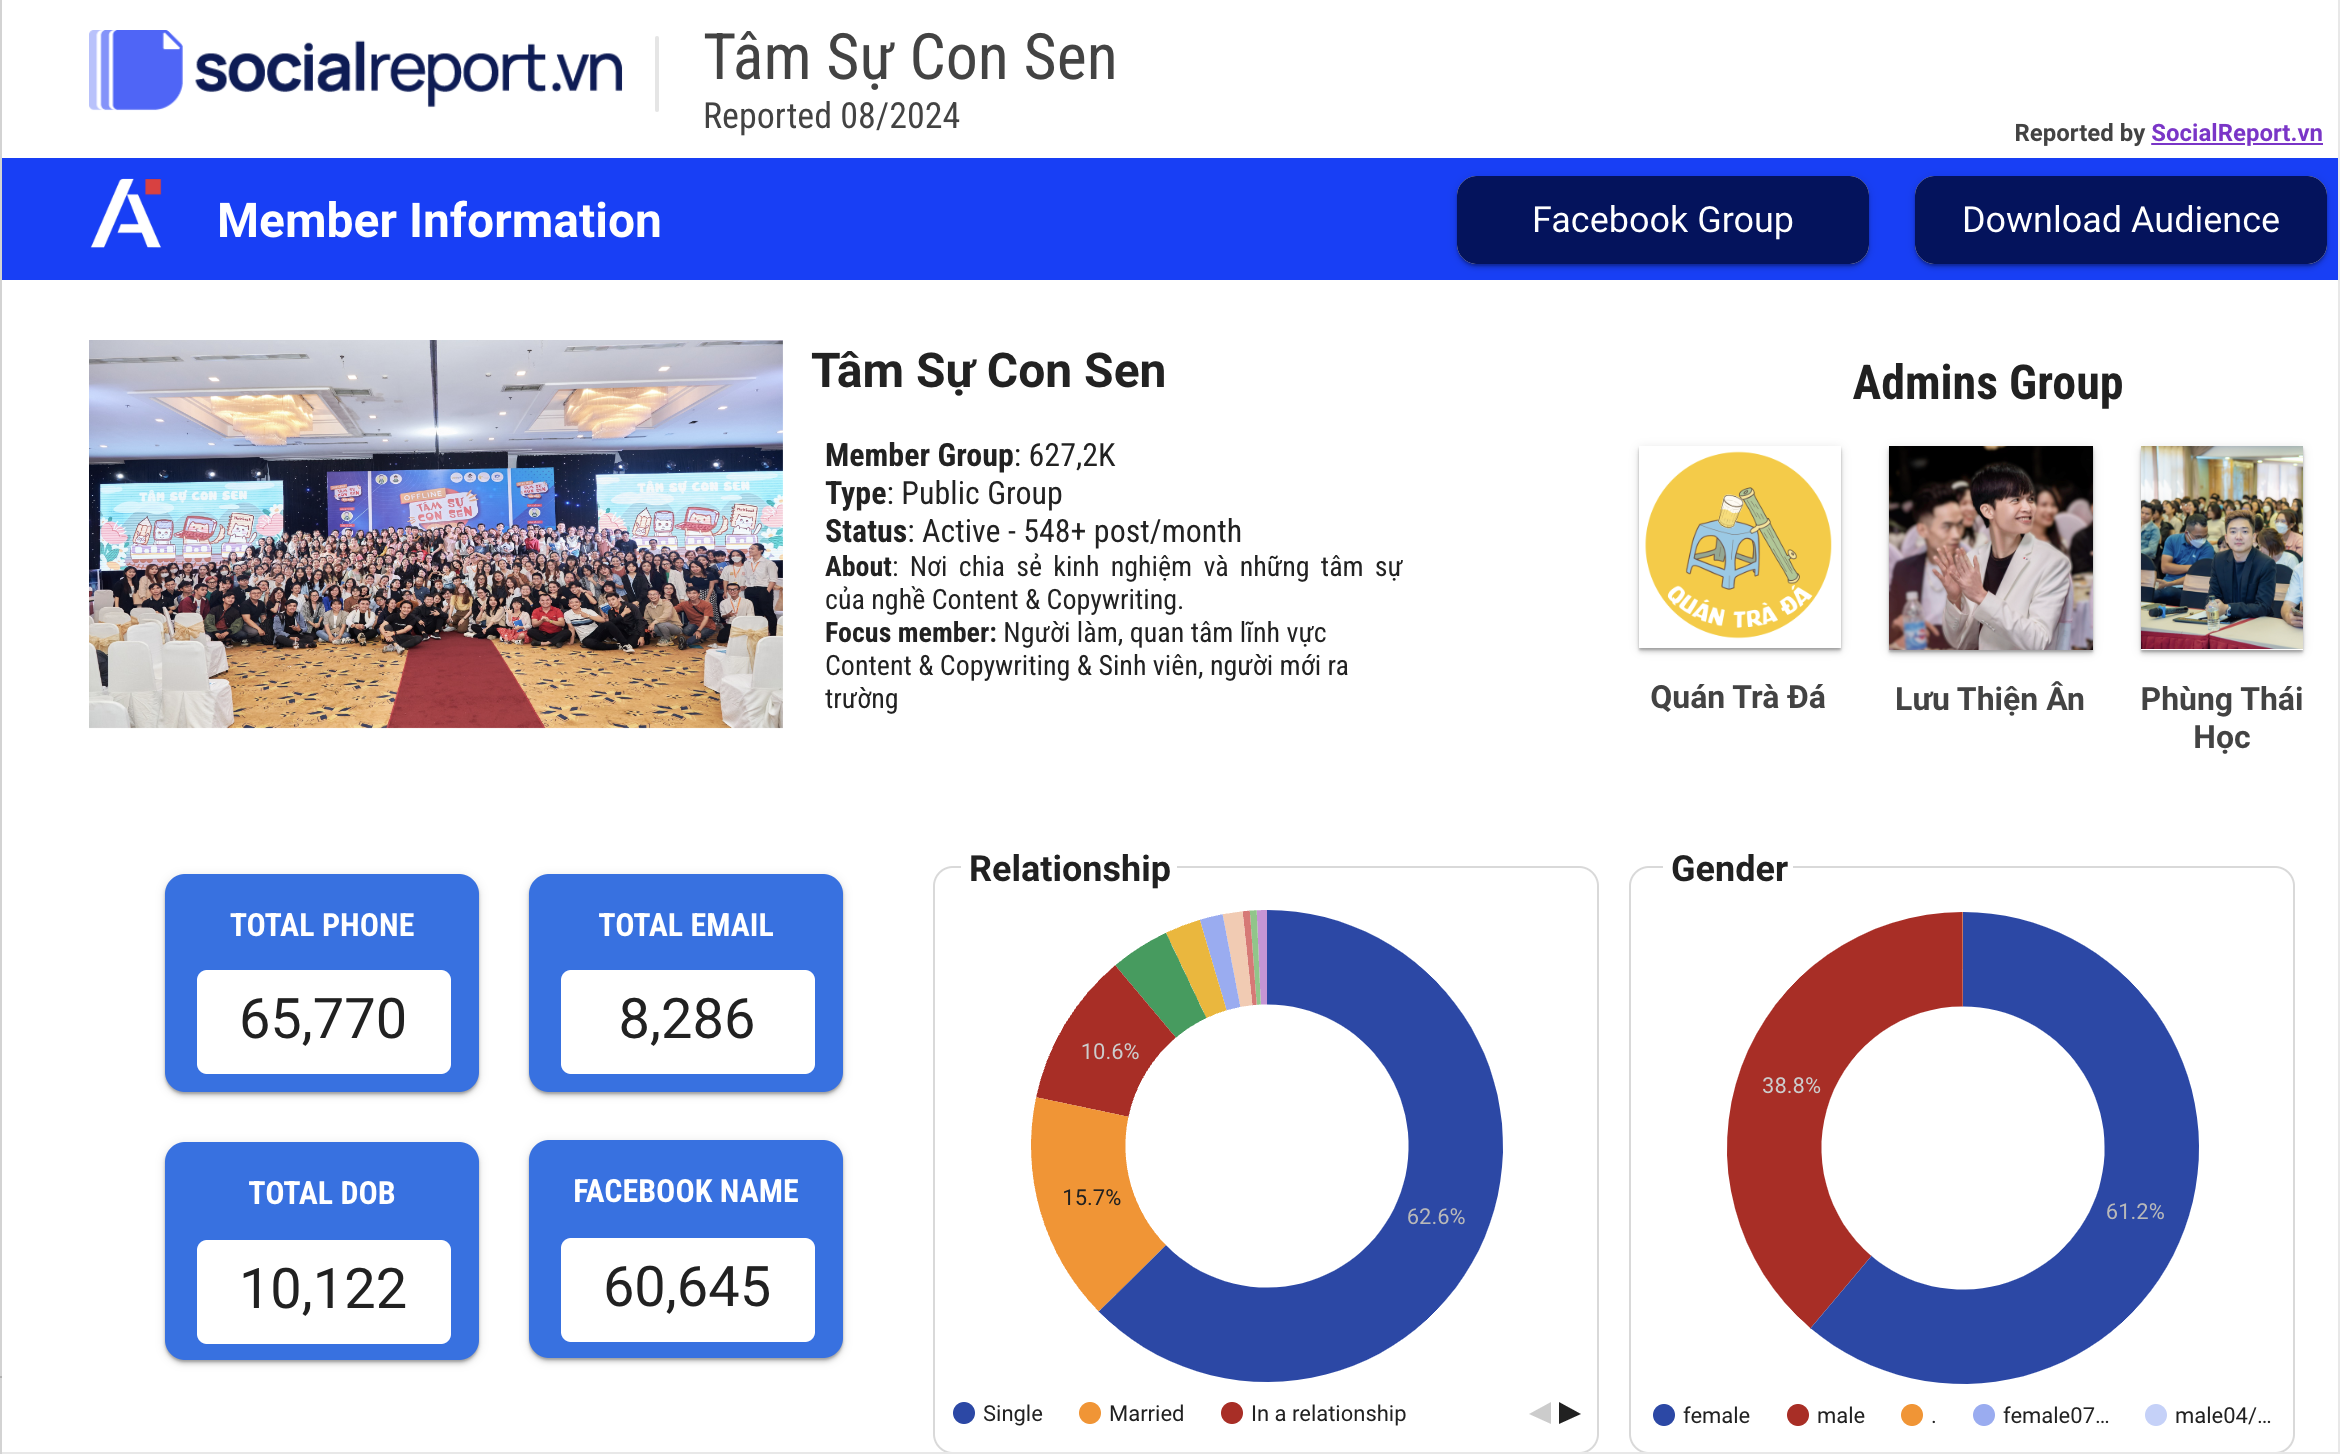Click the green Relationship donut segment
2340x1454 pixels.
pos(1162,980)
